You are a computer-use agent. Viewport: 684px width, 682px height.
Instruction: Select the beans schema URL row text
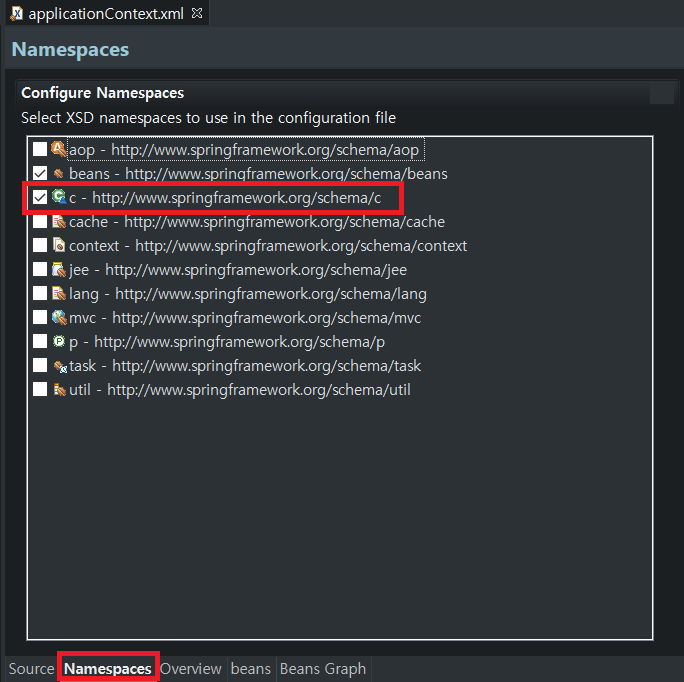pyautogui.click(x=258, y=174)
